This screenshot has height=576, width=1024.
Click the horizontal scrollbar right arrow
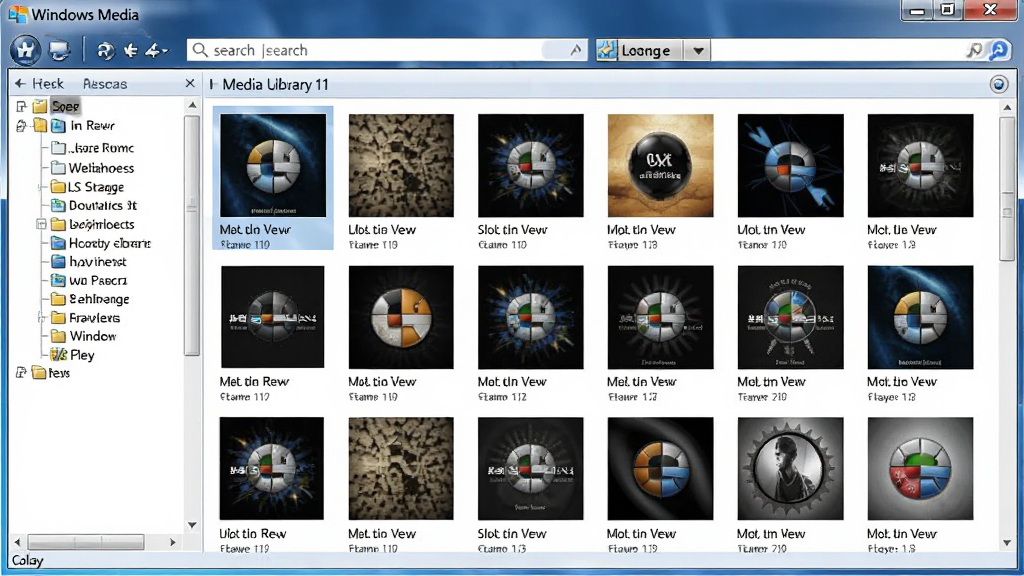172,542
